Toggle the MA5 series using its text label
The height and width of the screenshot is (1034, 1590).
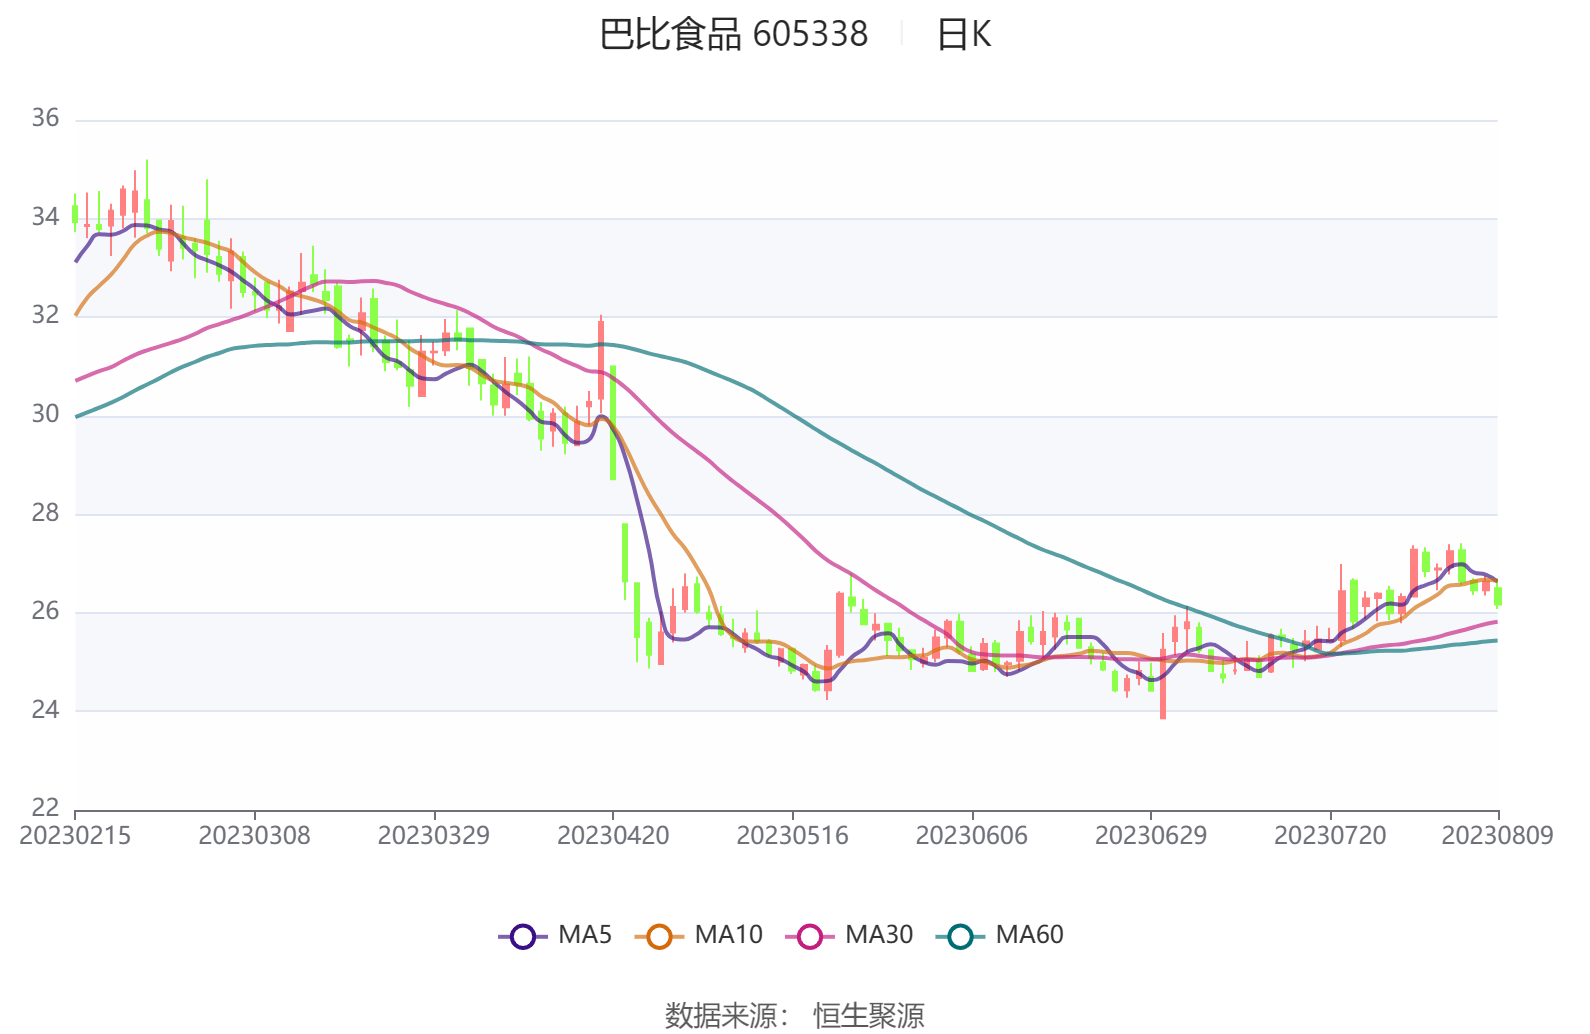(x=584, y=935)
